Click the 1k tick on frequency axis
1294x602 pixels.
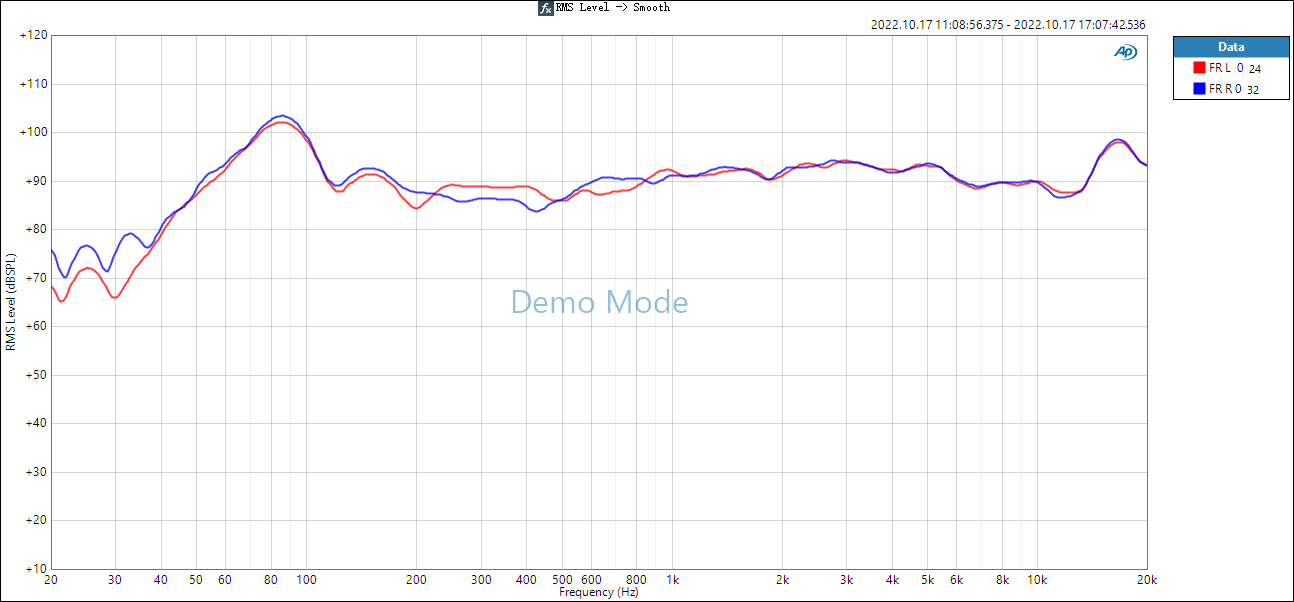click(673, 580)
